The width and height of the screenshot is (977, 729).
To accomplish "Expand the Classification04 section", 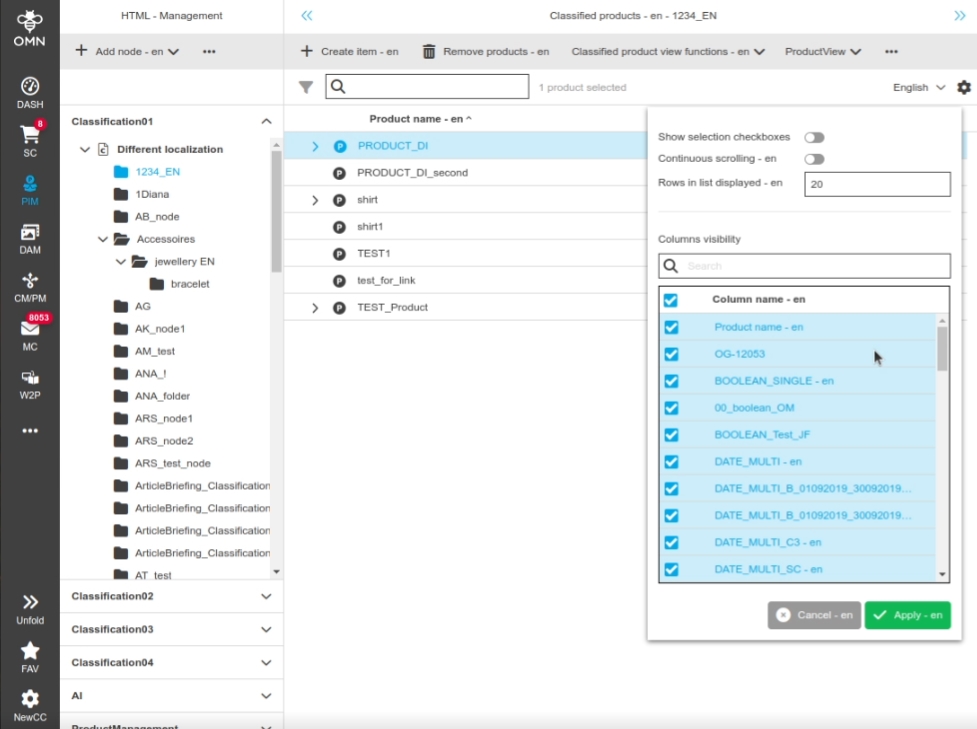I will tap(266, 662).
